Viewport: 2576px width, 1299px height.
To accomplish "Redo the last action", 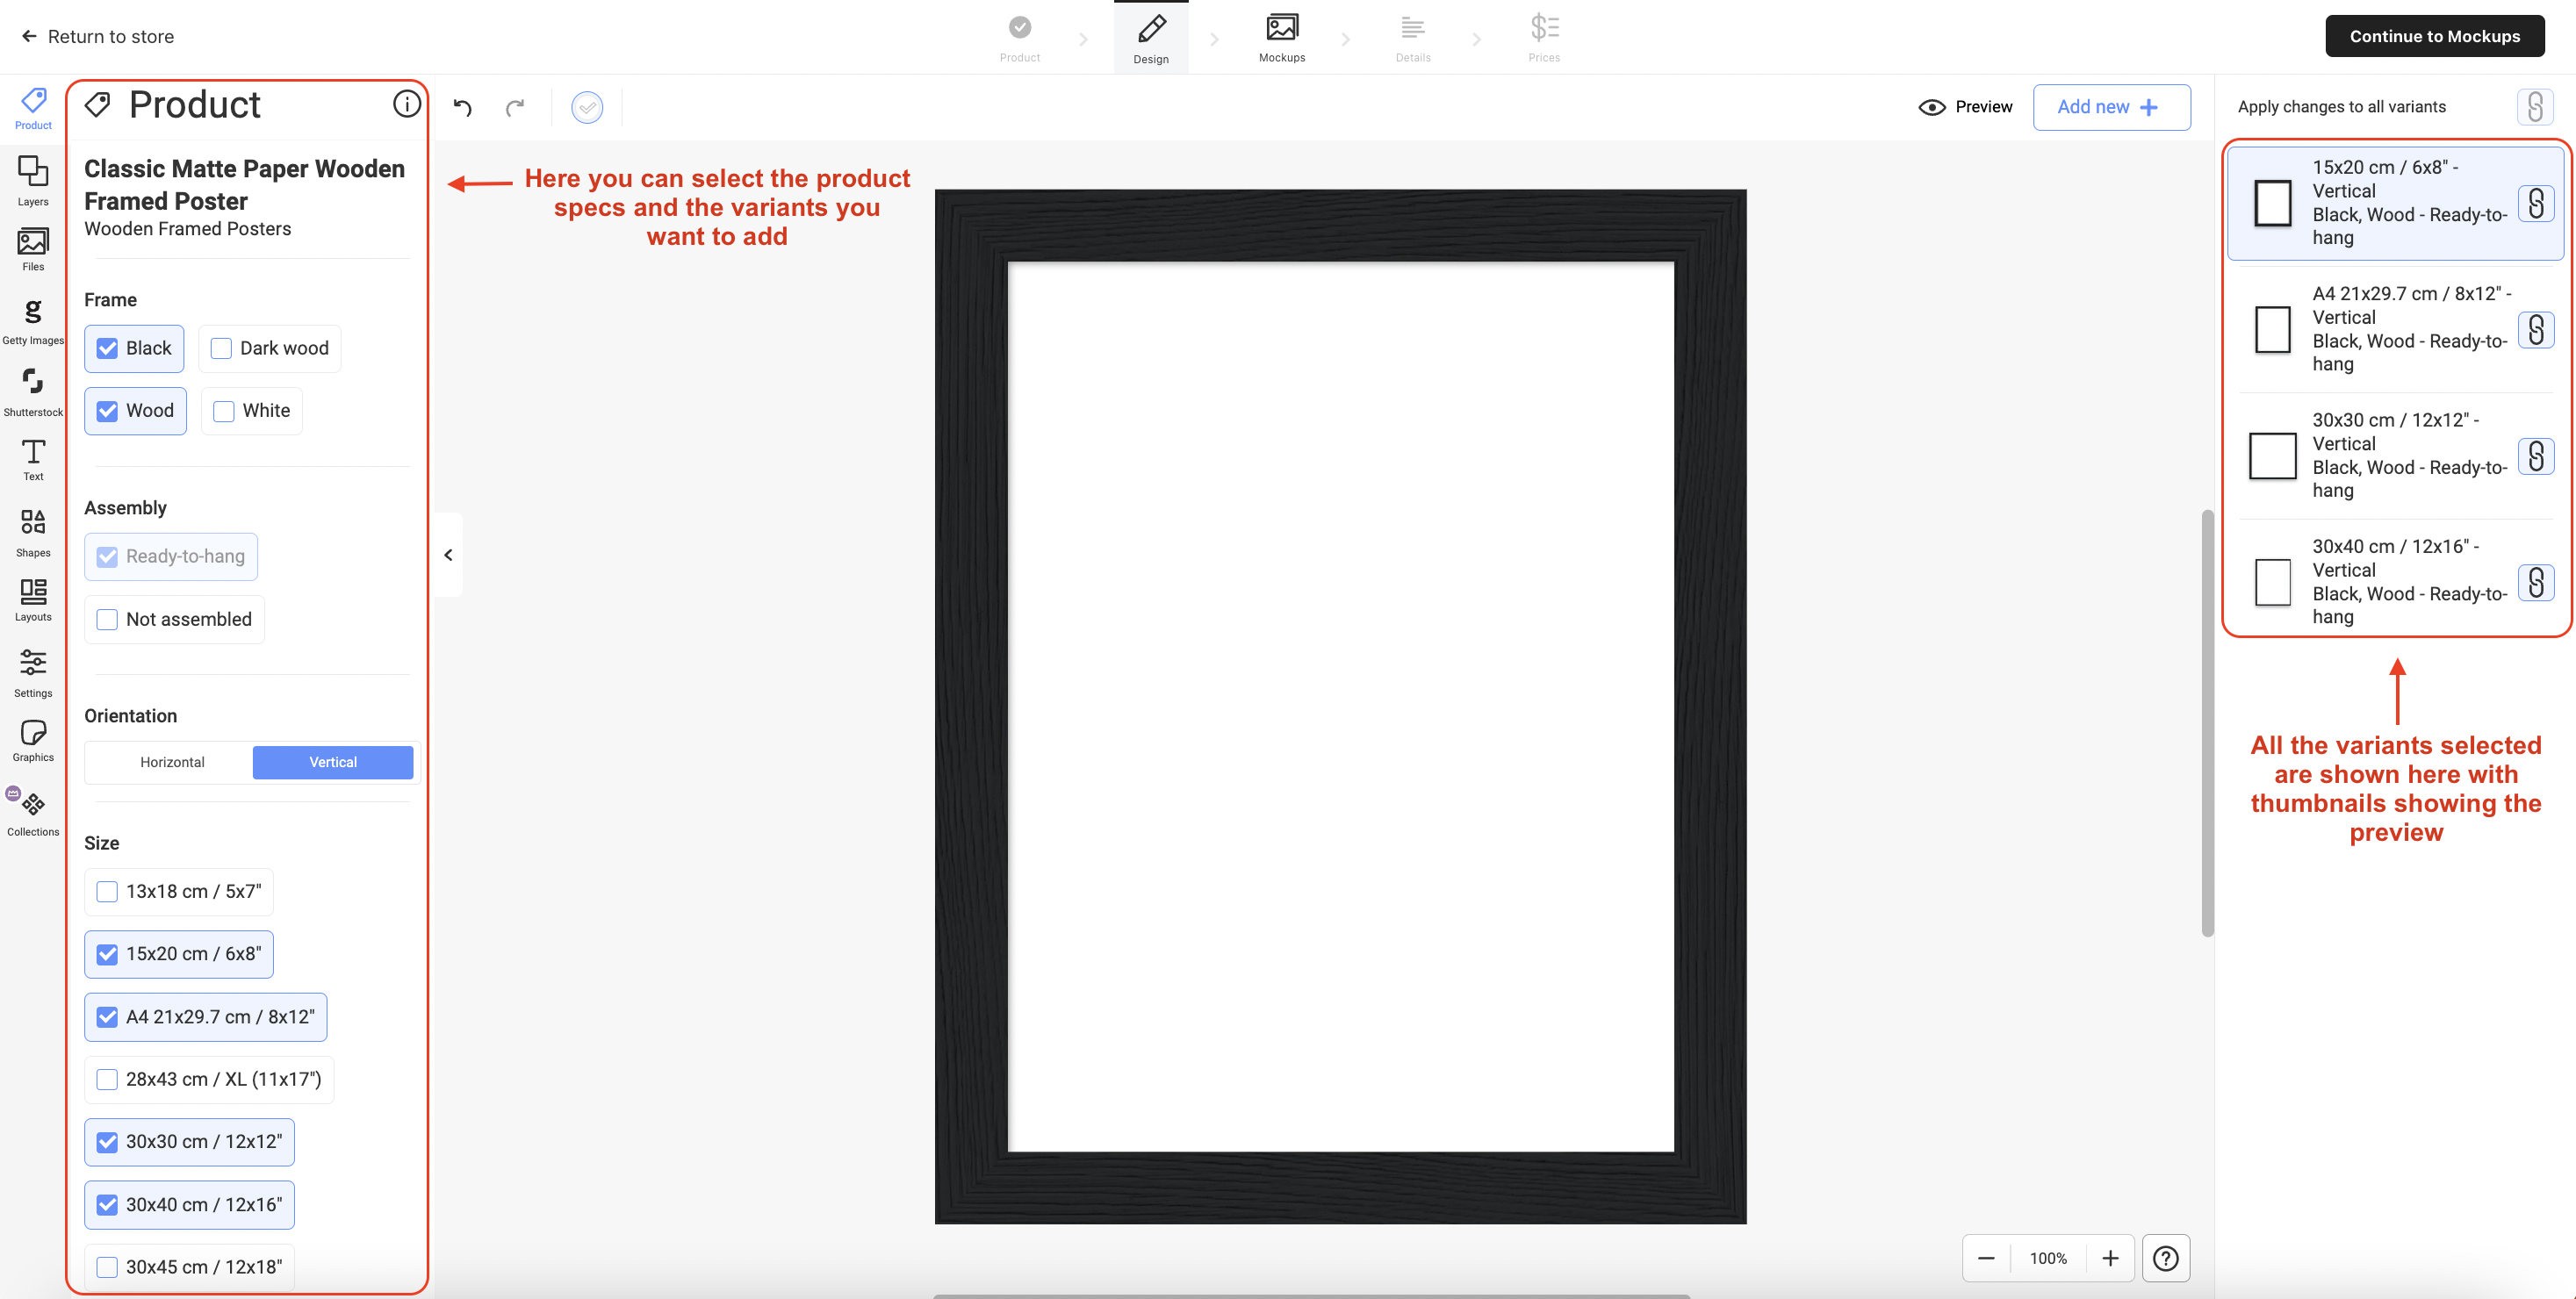I will point(515,107).
